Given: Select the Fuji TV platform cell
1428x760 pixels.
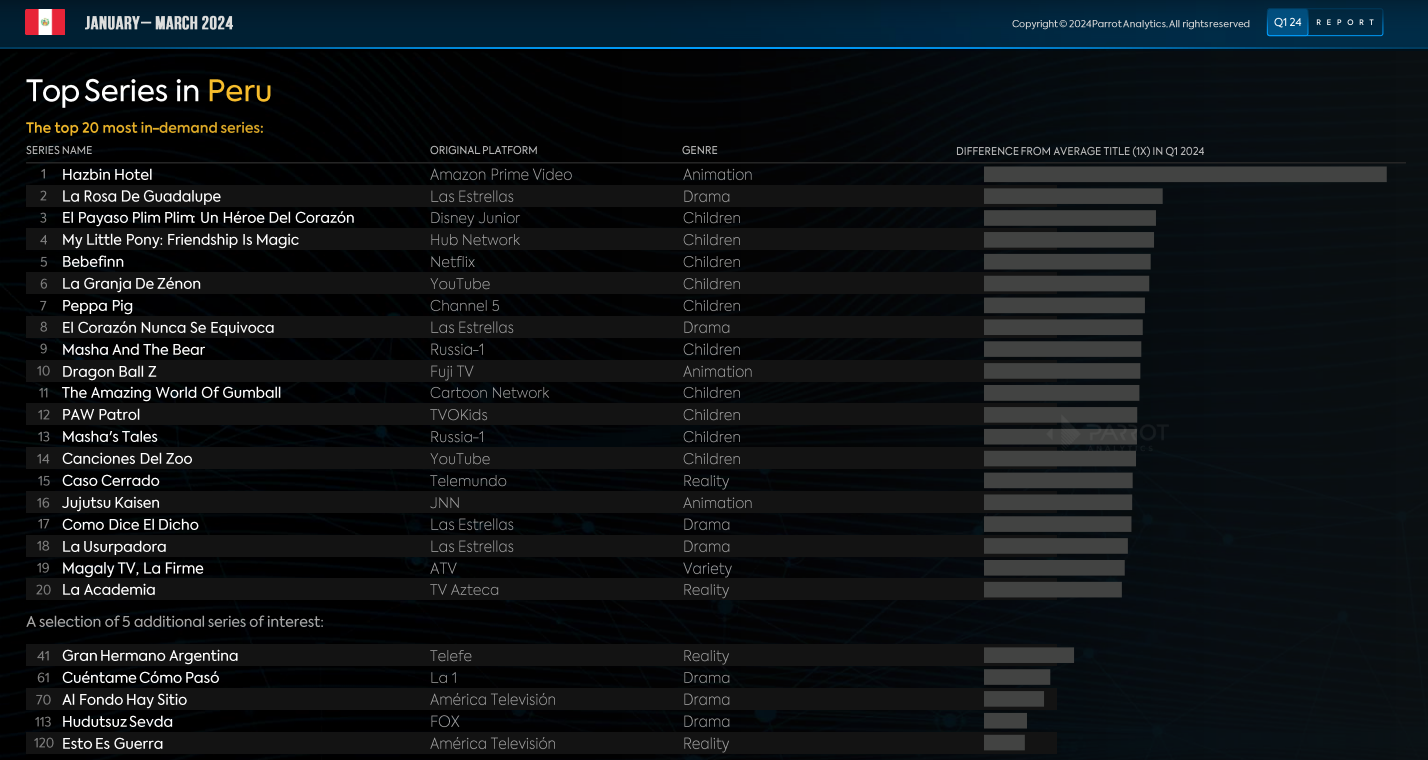Looking at the screenshot, I should pyautogui.click(x=452, y=372).
